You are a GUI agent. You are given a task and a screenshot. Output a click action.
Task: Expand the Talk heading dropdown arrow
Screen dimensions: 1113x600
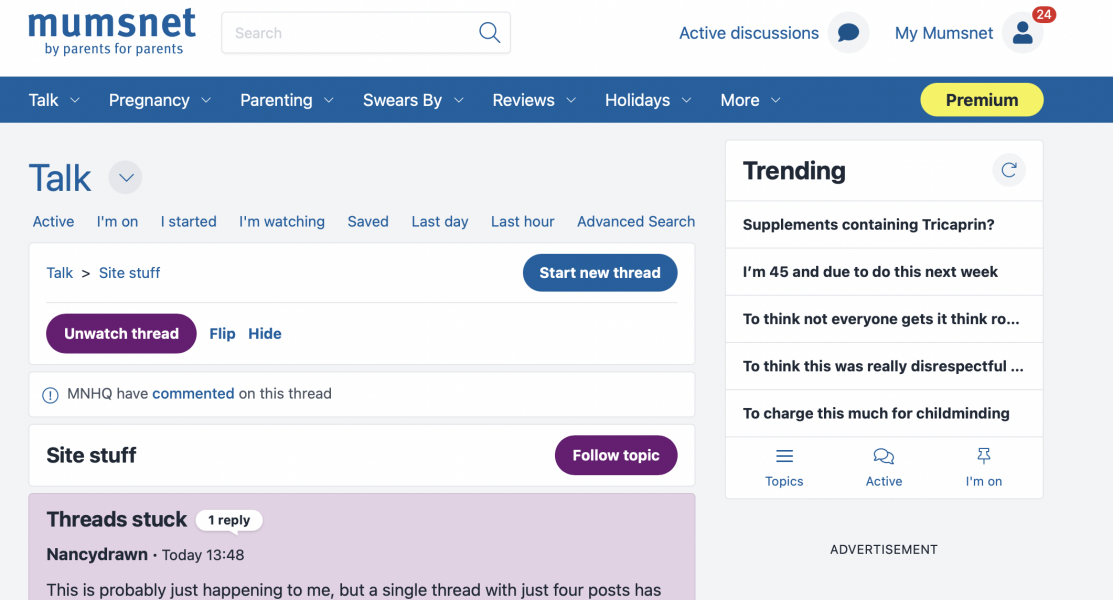(x=125, y=177)
